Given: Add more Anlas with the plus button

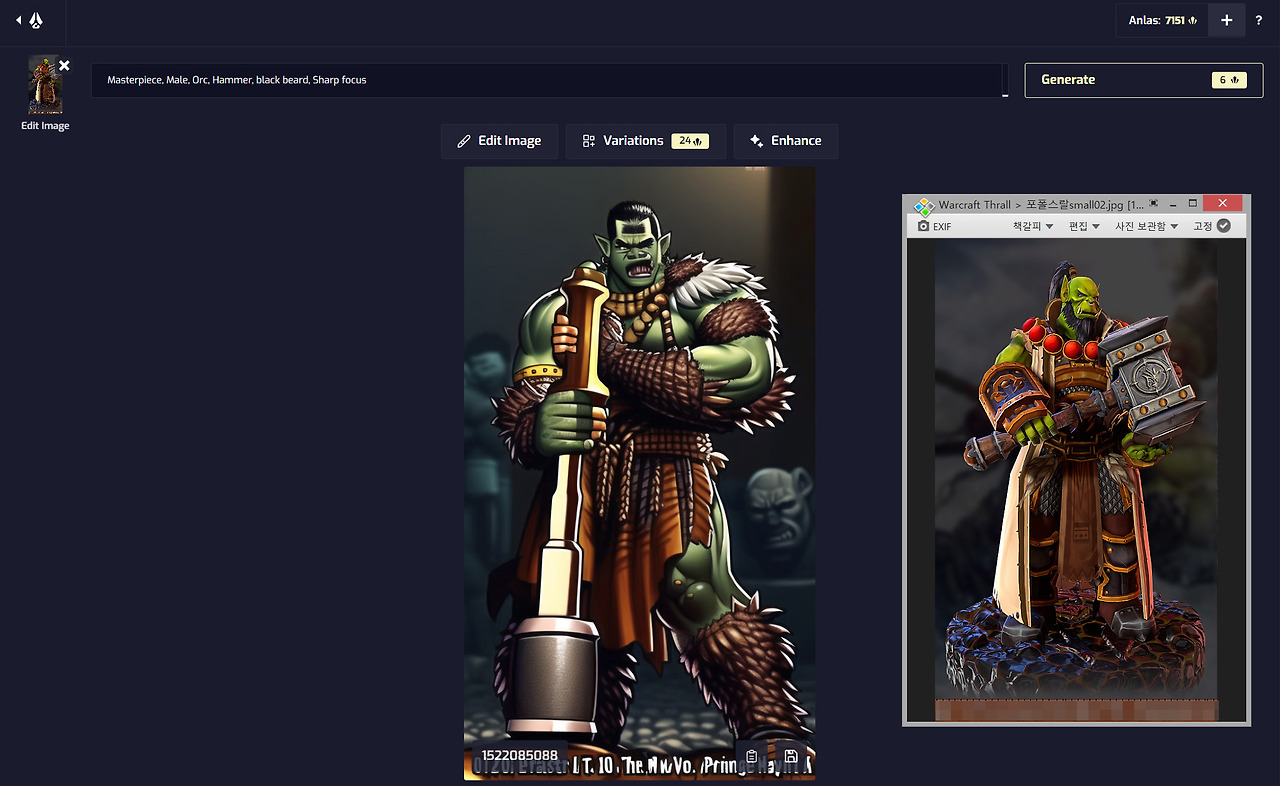Looking at the screenshot, I should tap(1227, 20).
